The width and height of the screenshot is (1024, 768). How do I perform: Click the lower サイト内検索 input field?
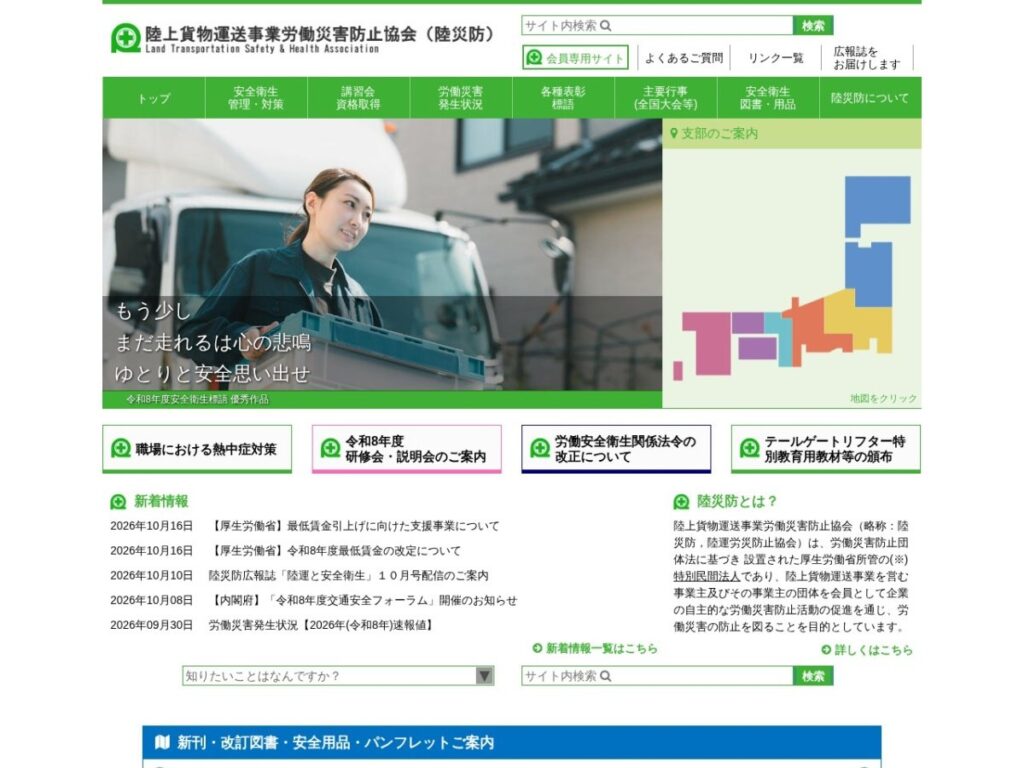657,676
